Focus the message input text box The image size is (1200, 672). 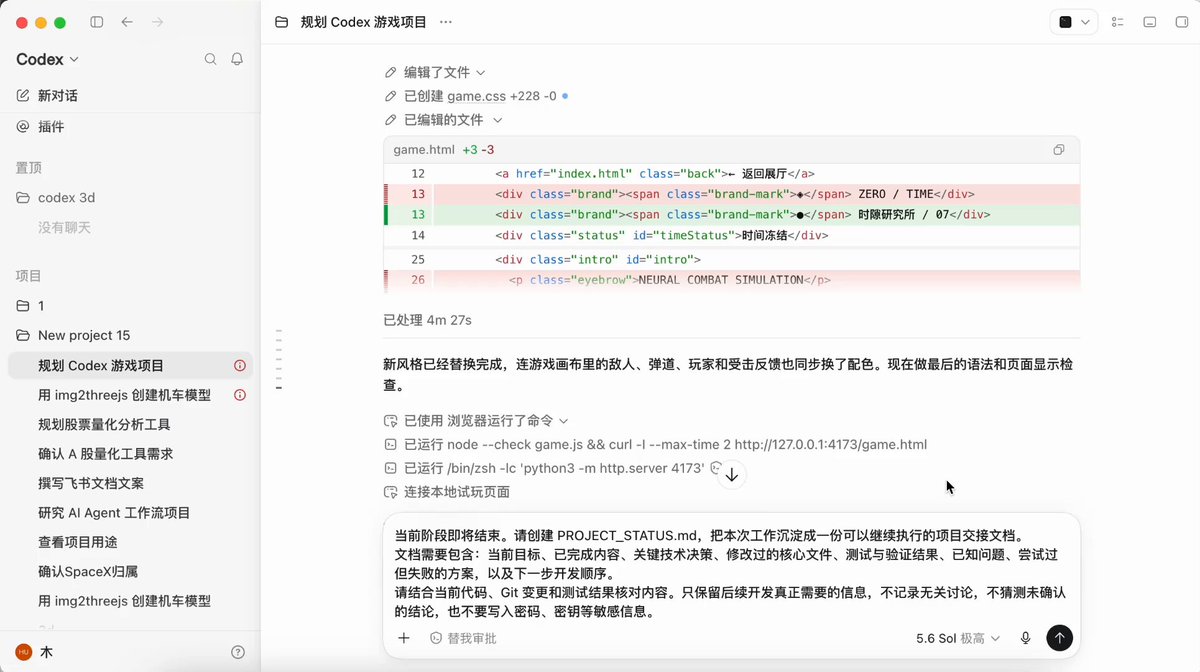click(731, 573)
